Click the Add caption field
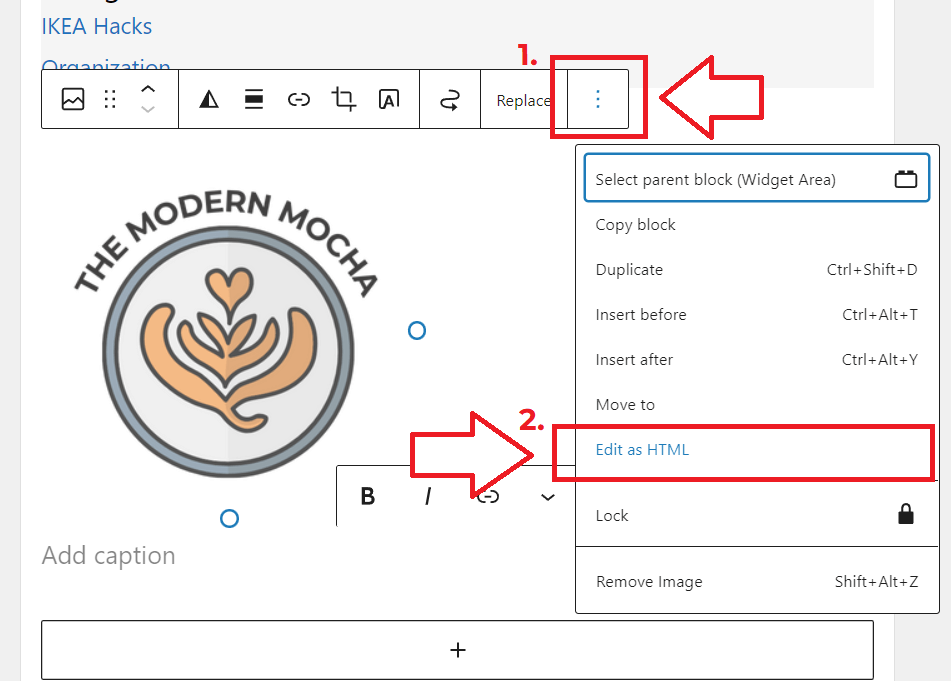The image size is (951, 681). [x=109, y=555]
